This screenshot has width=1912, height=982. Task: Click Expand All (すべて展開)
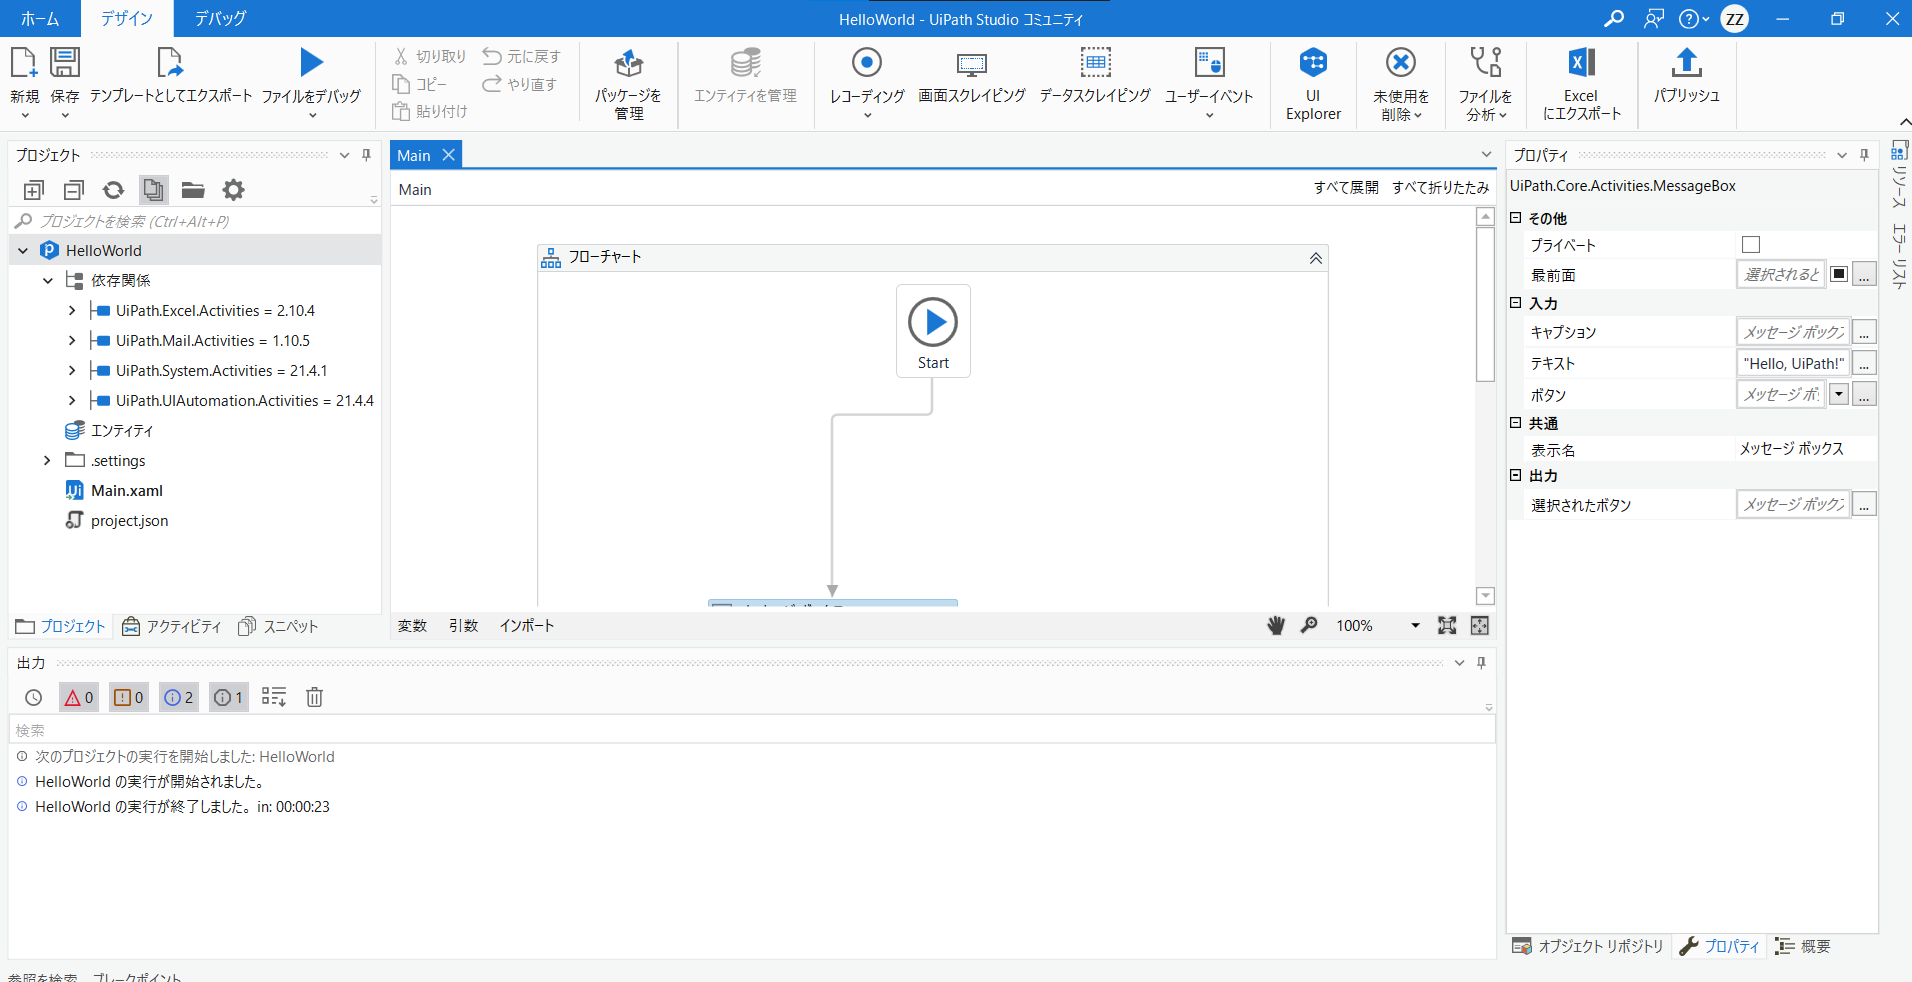(x=1345, y=188)
